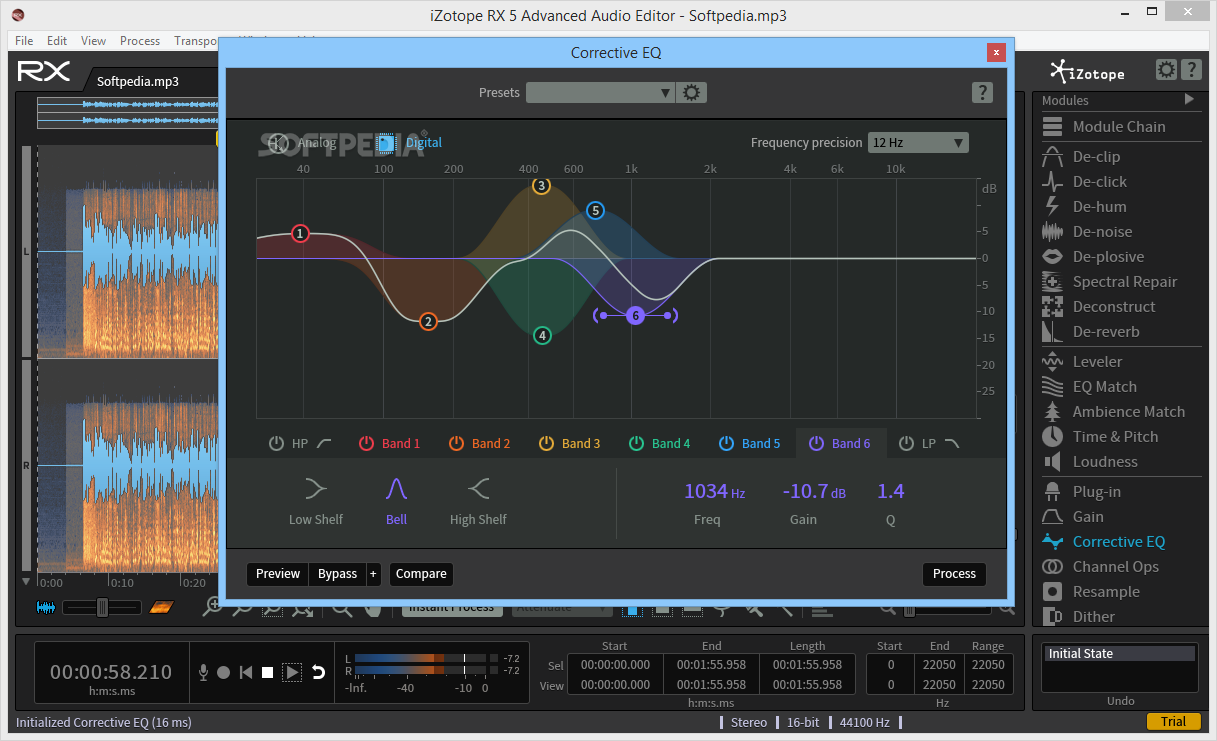Toggle the HP filter power button
Viewport: 1217px width, 741px height.
pos(277,443)
